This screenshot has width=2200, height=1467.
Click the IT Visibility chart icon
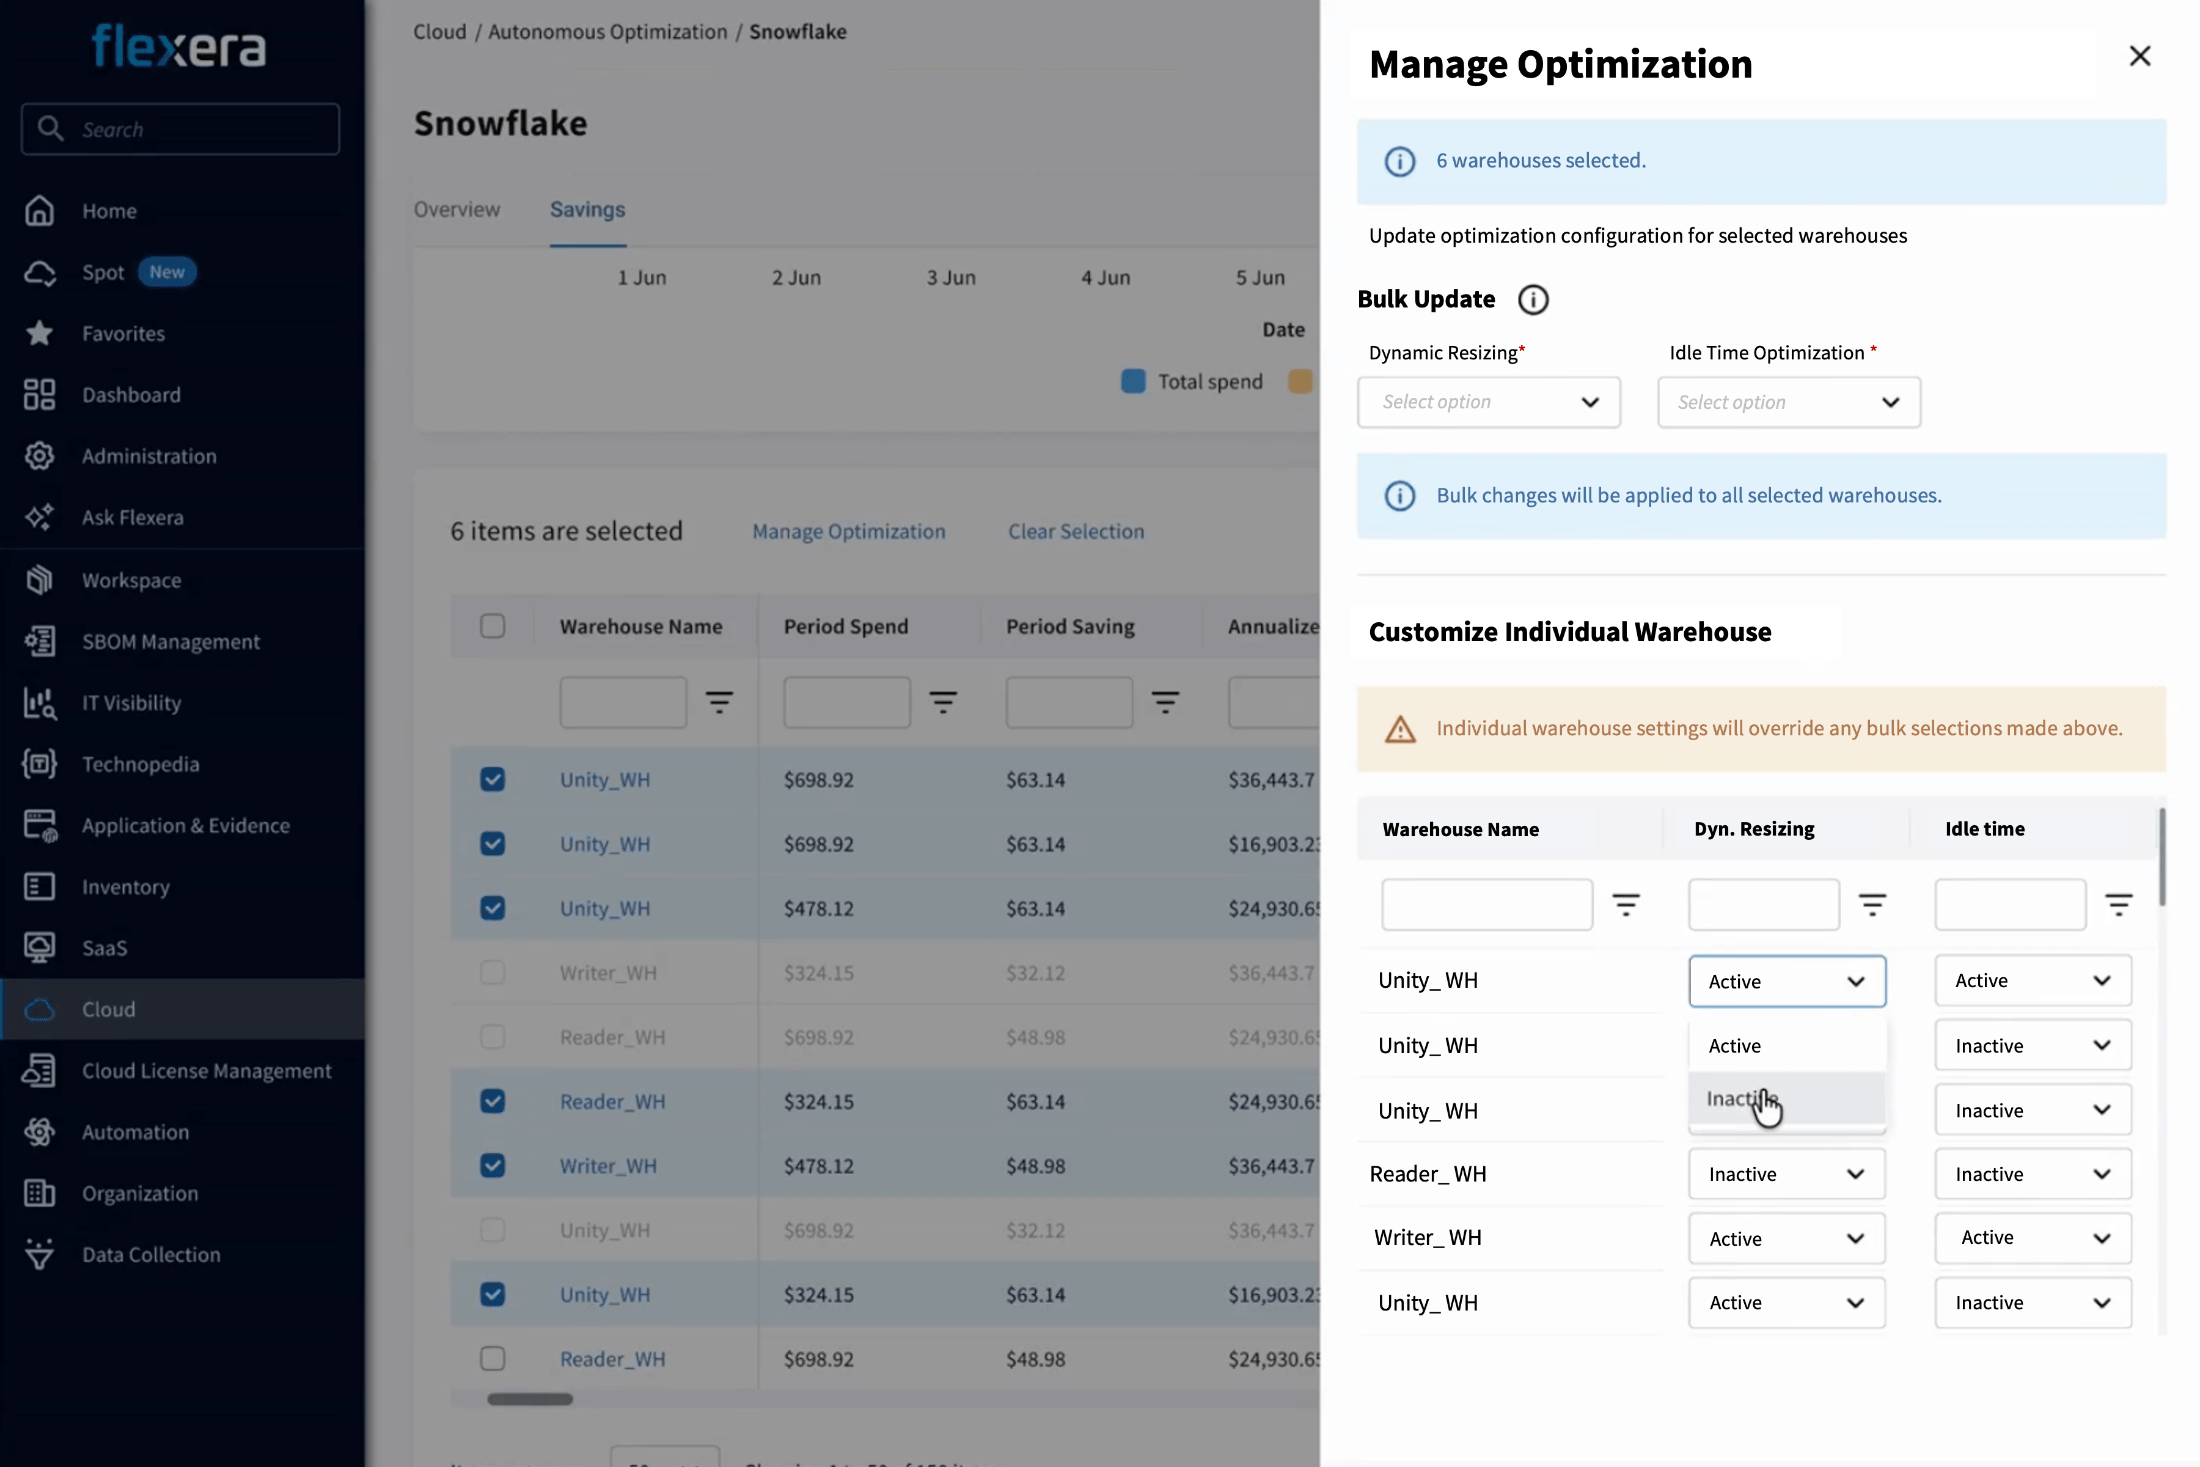[x=39, y=703]
